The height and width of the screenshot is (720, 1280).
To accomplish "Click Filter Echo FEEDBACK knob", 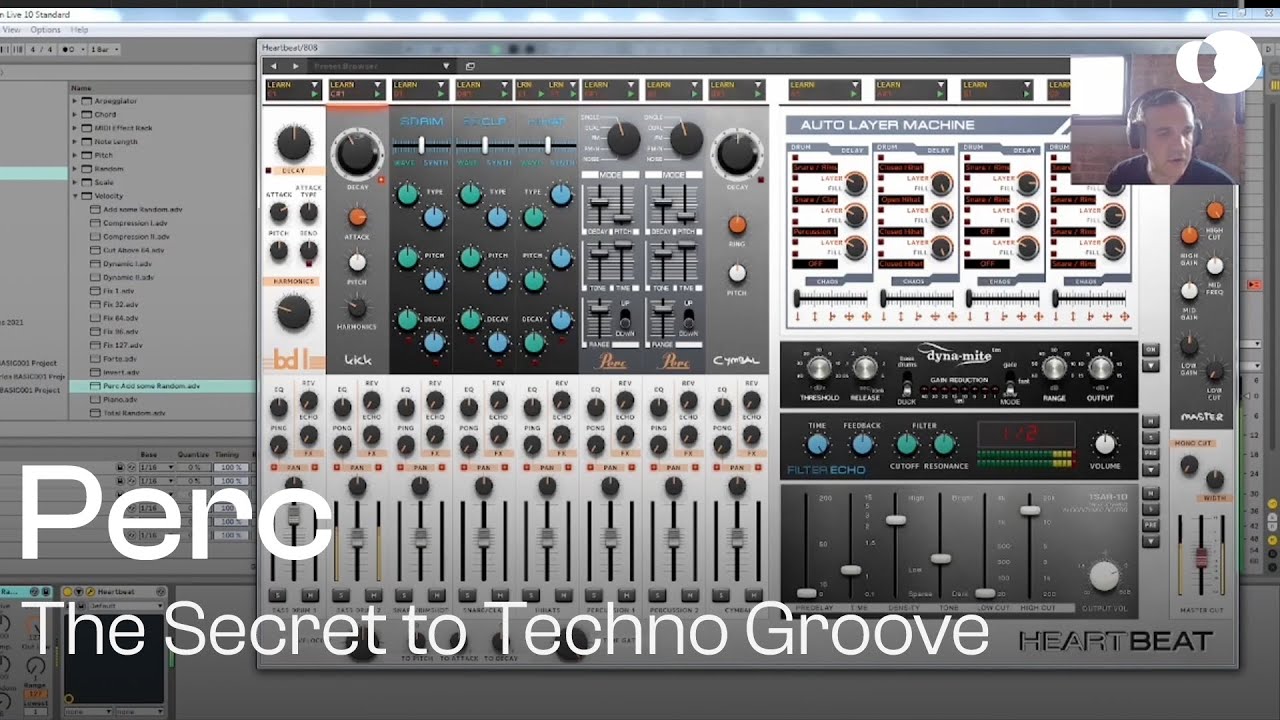I will tap(862, 445).
